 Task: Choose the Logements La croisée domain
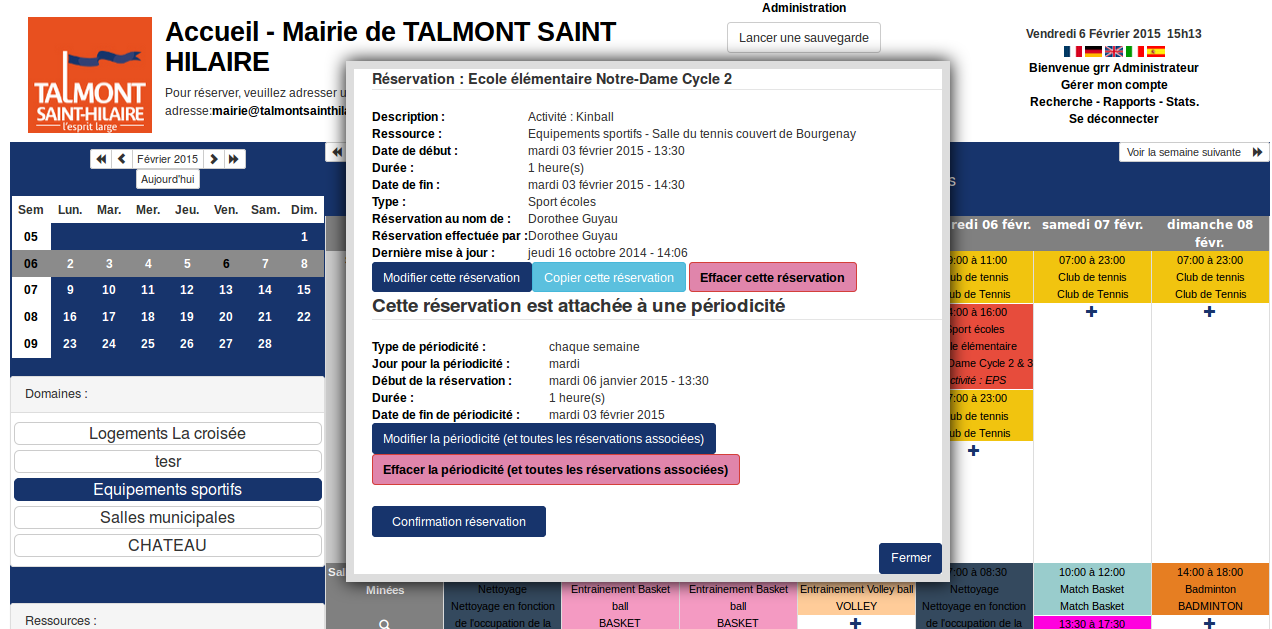click(x=168, y=434)
